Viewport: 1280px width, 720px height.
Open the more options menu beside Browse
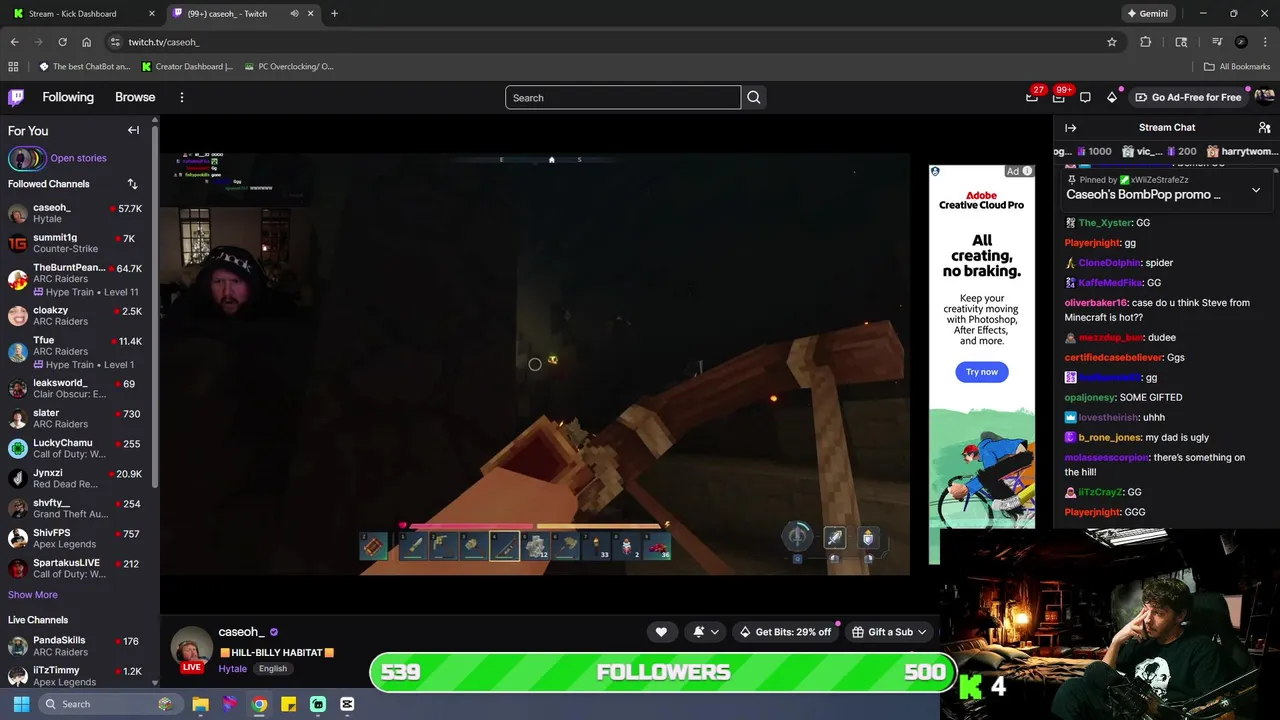182,97
